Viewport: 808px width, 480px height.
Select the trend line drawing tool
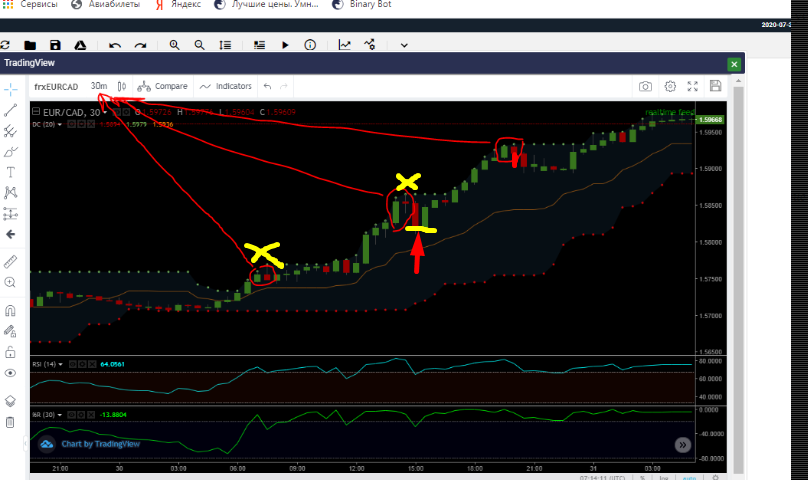pyautogui.click(x=10, y=110)
